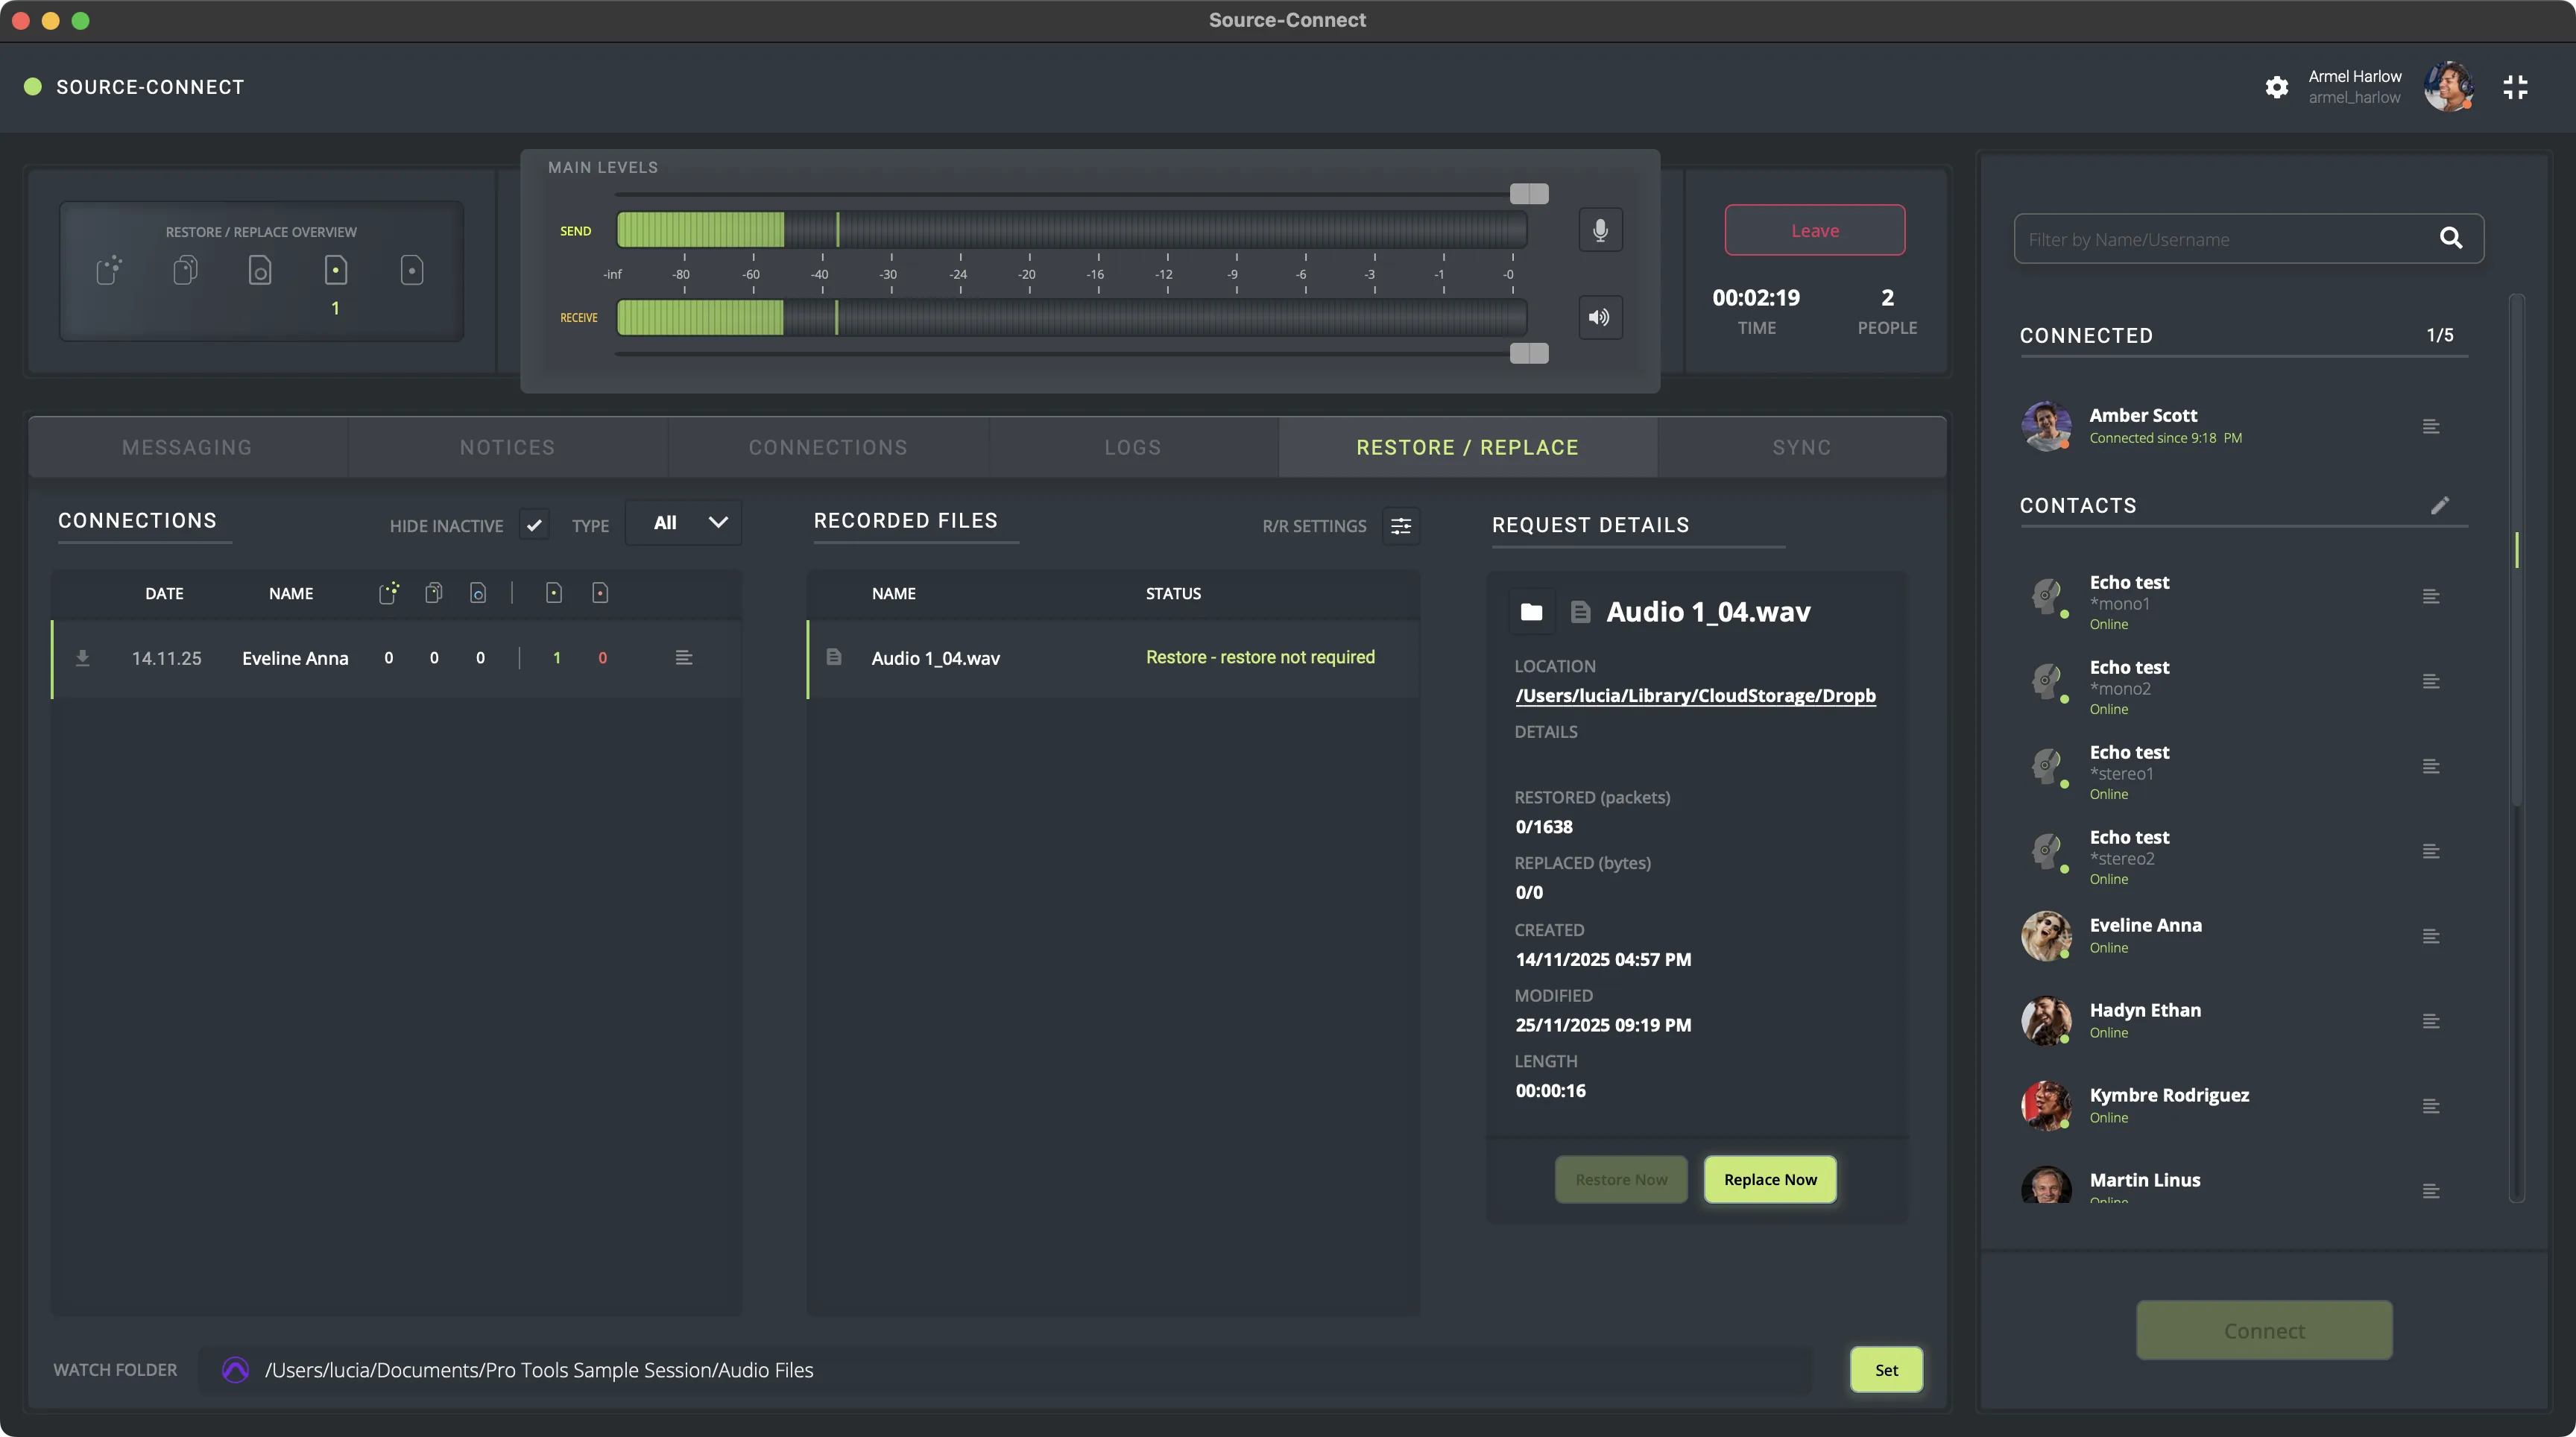This screenshot has width=2576, height=1437.
Task: Open the Connections tab
Action: [x=828, y=447]
